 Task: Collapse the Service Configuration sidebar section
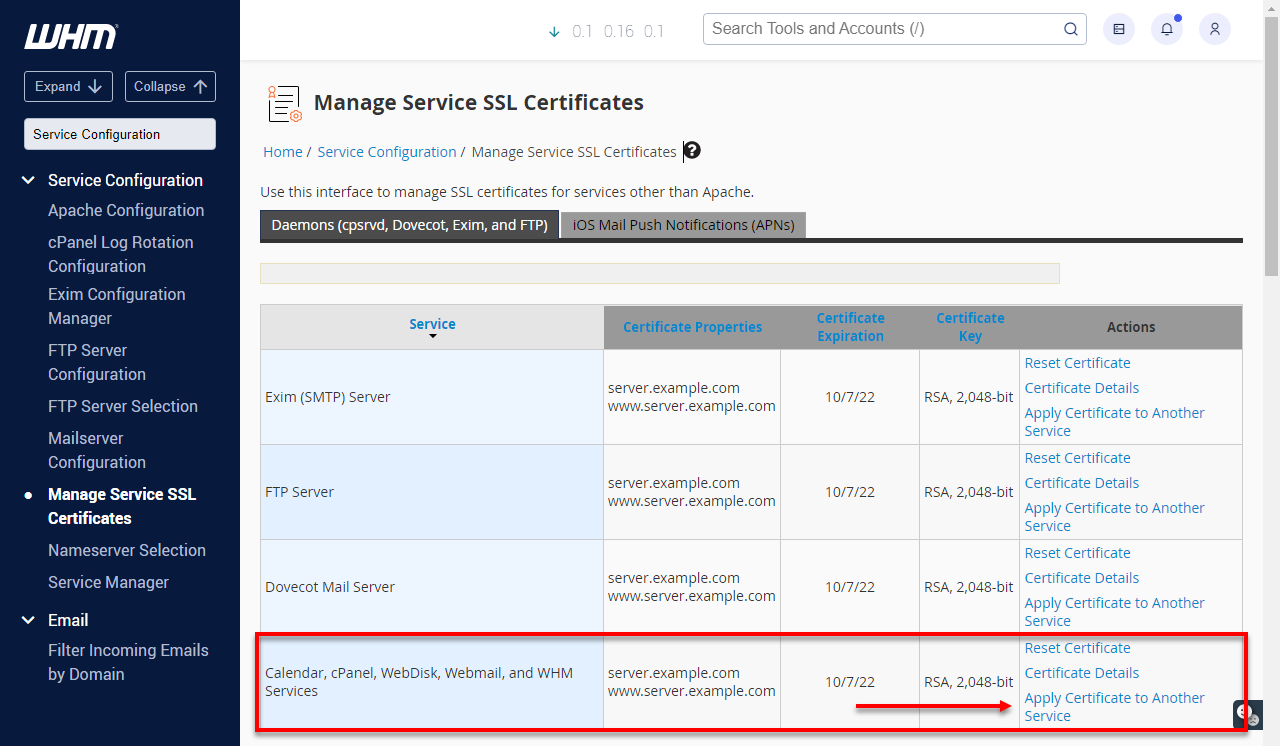coord(28,180)
